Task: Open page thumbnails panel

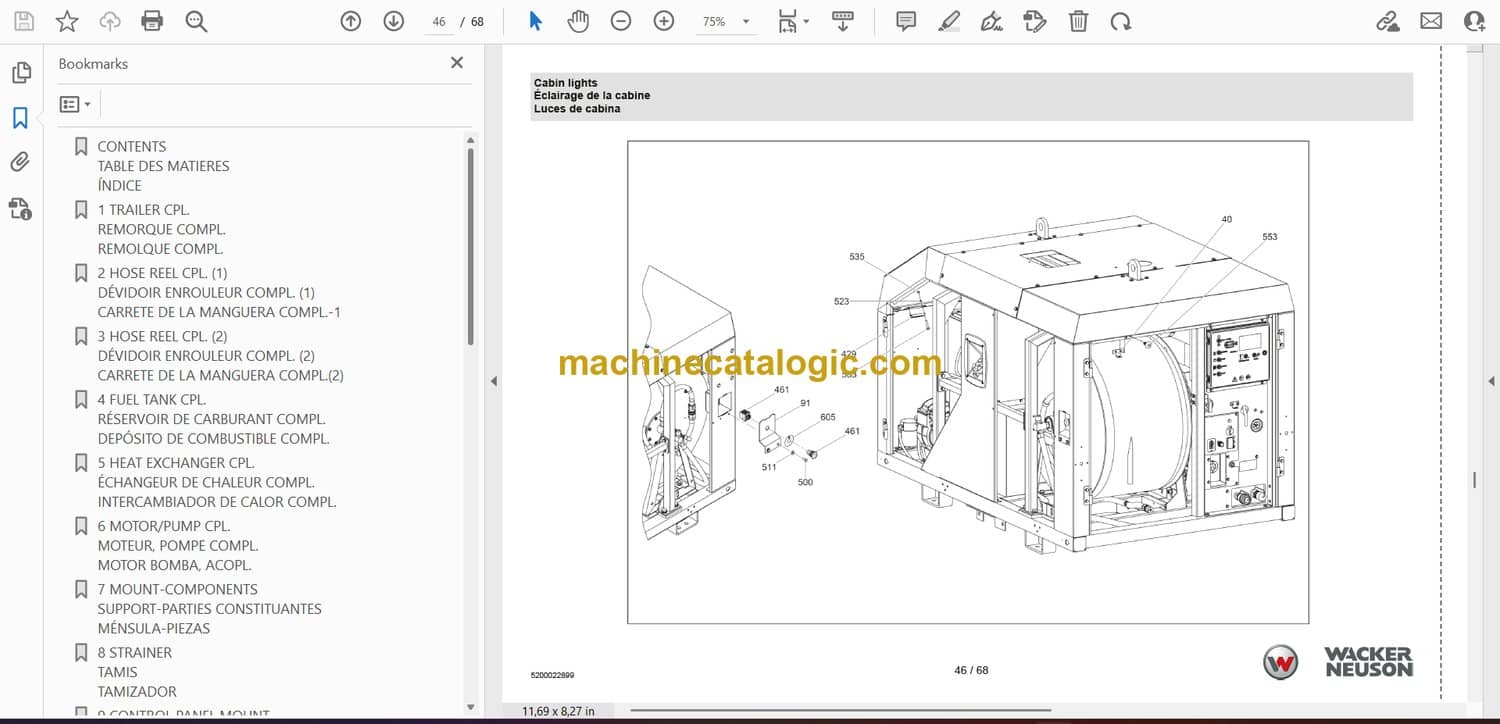Action: point(20,73)
